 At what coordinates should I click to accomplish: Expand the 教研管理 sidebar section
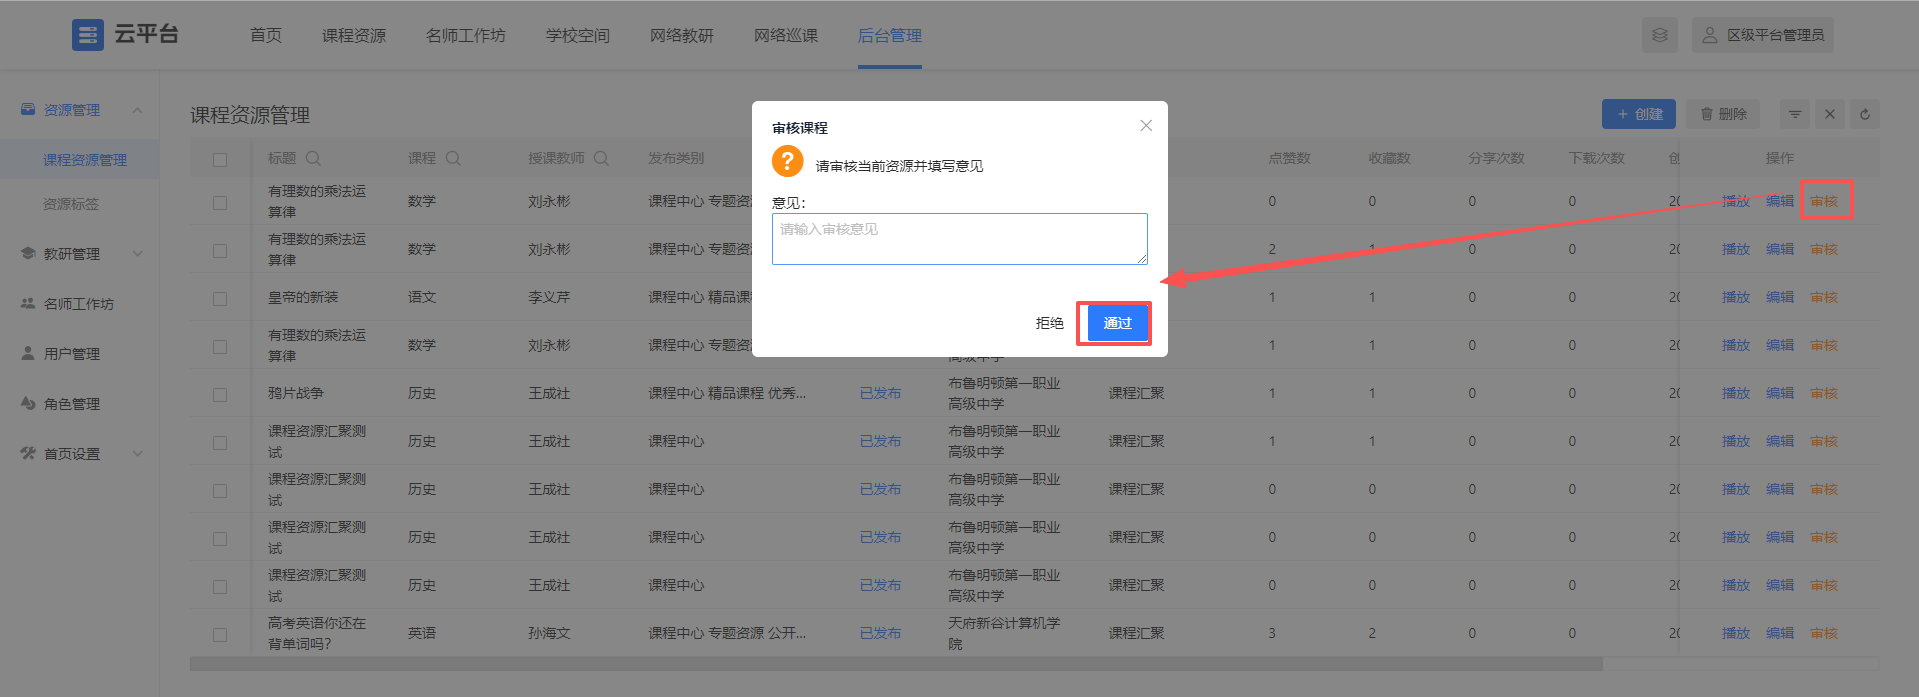coord(137,254)
